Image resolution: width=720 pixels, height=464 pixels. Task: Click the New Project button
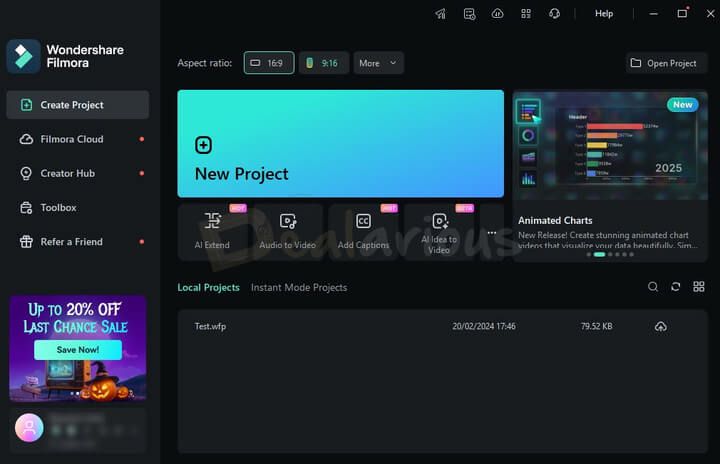tap(340, 144)
